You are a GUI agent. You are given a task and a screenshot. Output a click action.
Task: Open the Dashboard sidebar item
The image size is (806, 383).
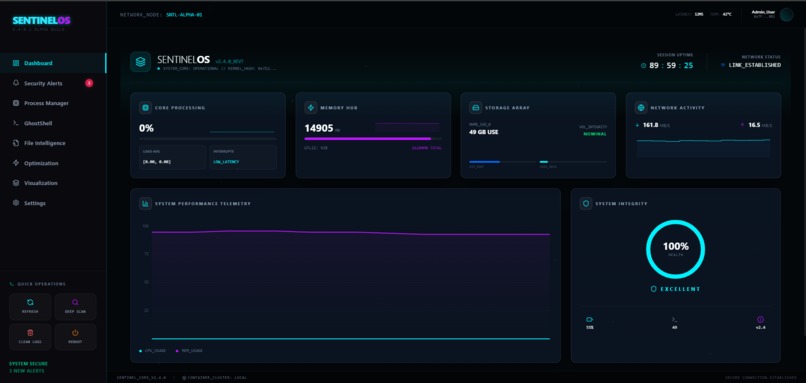coord(53,63)
